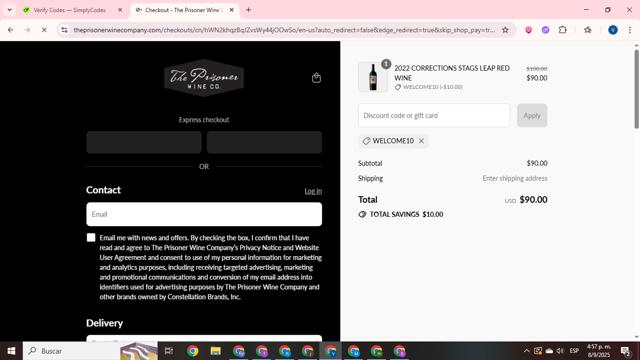Open the red shield extension icon

(x=529, y=30)
